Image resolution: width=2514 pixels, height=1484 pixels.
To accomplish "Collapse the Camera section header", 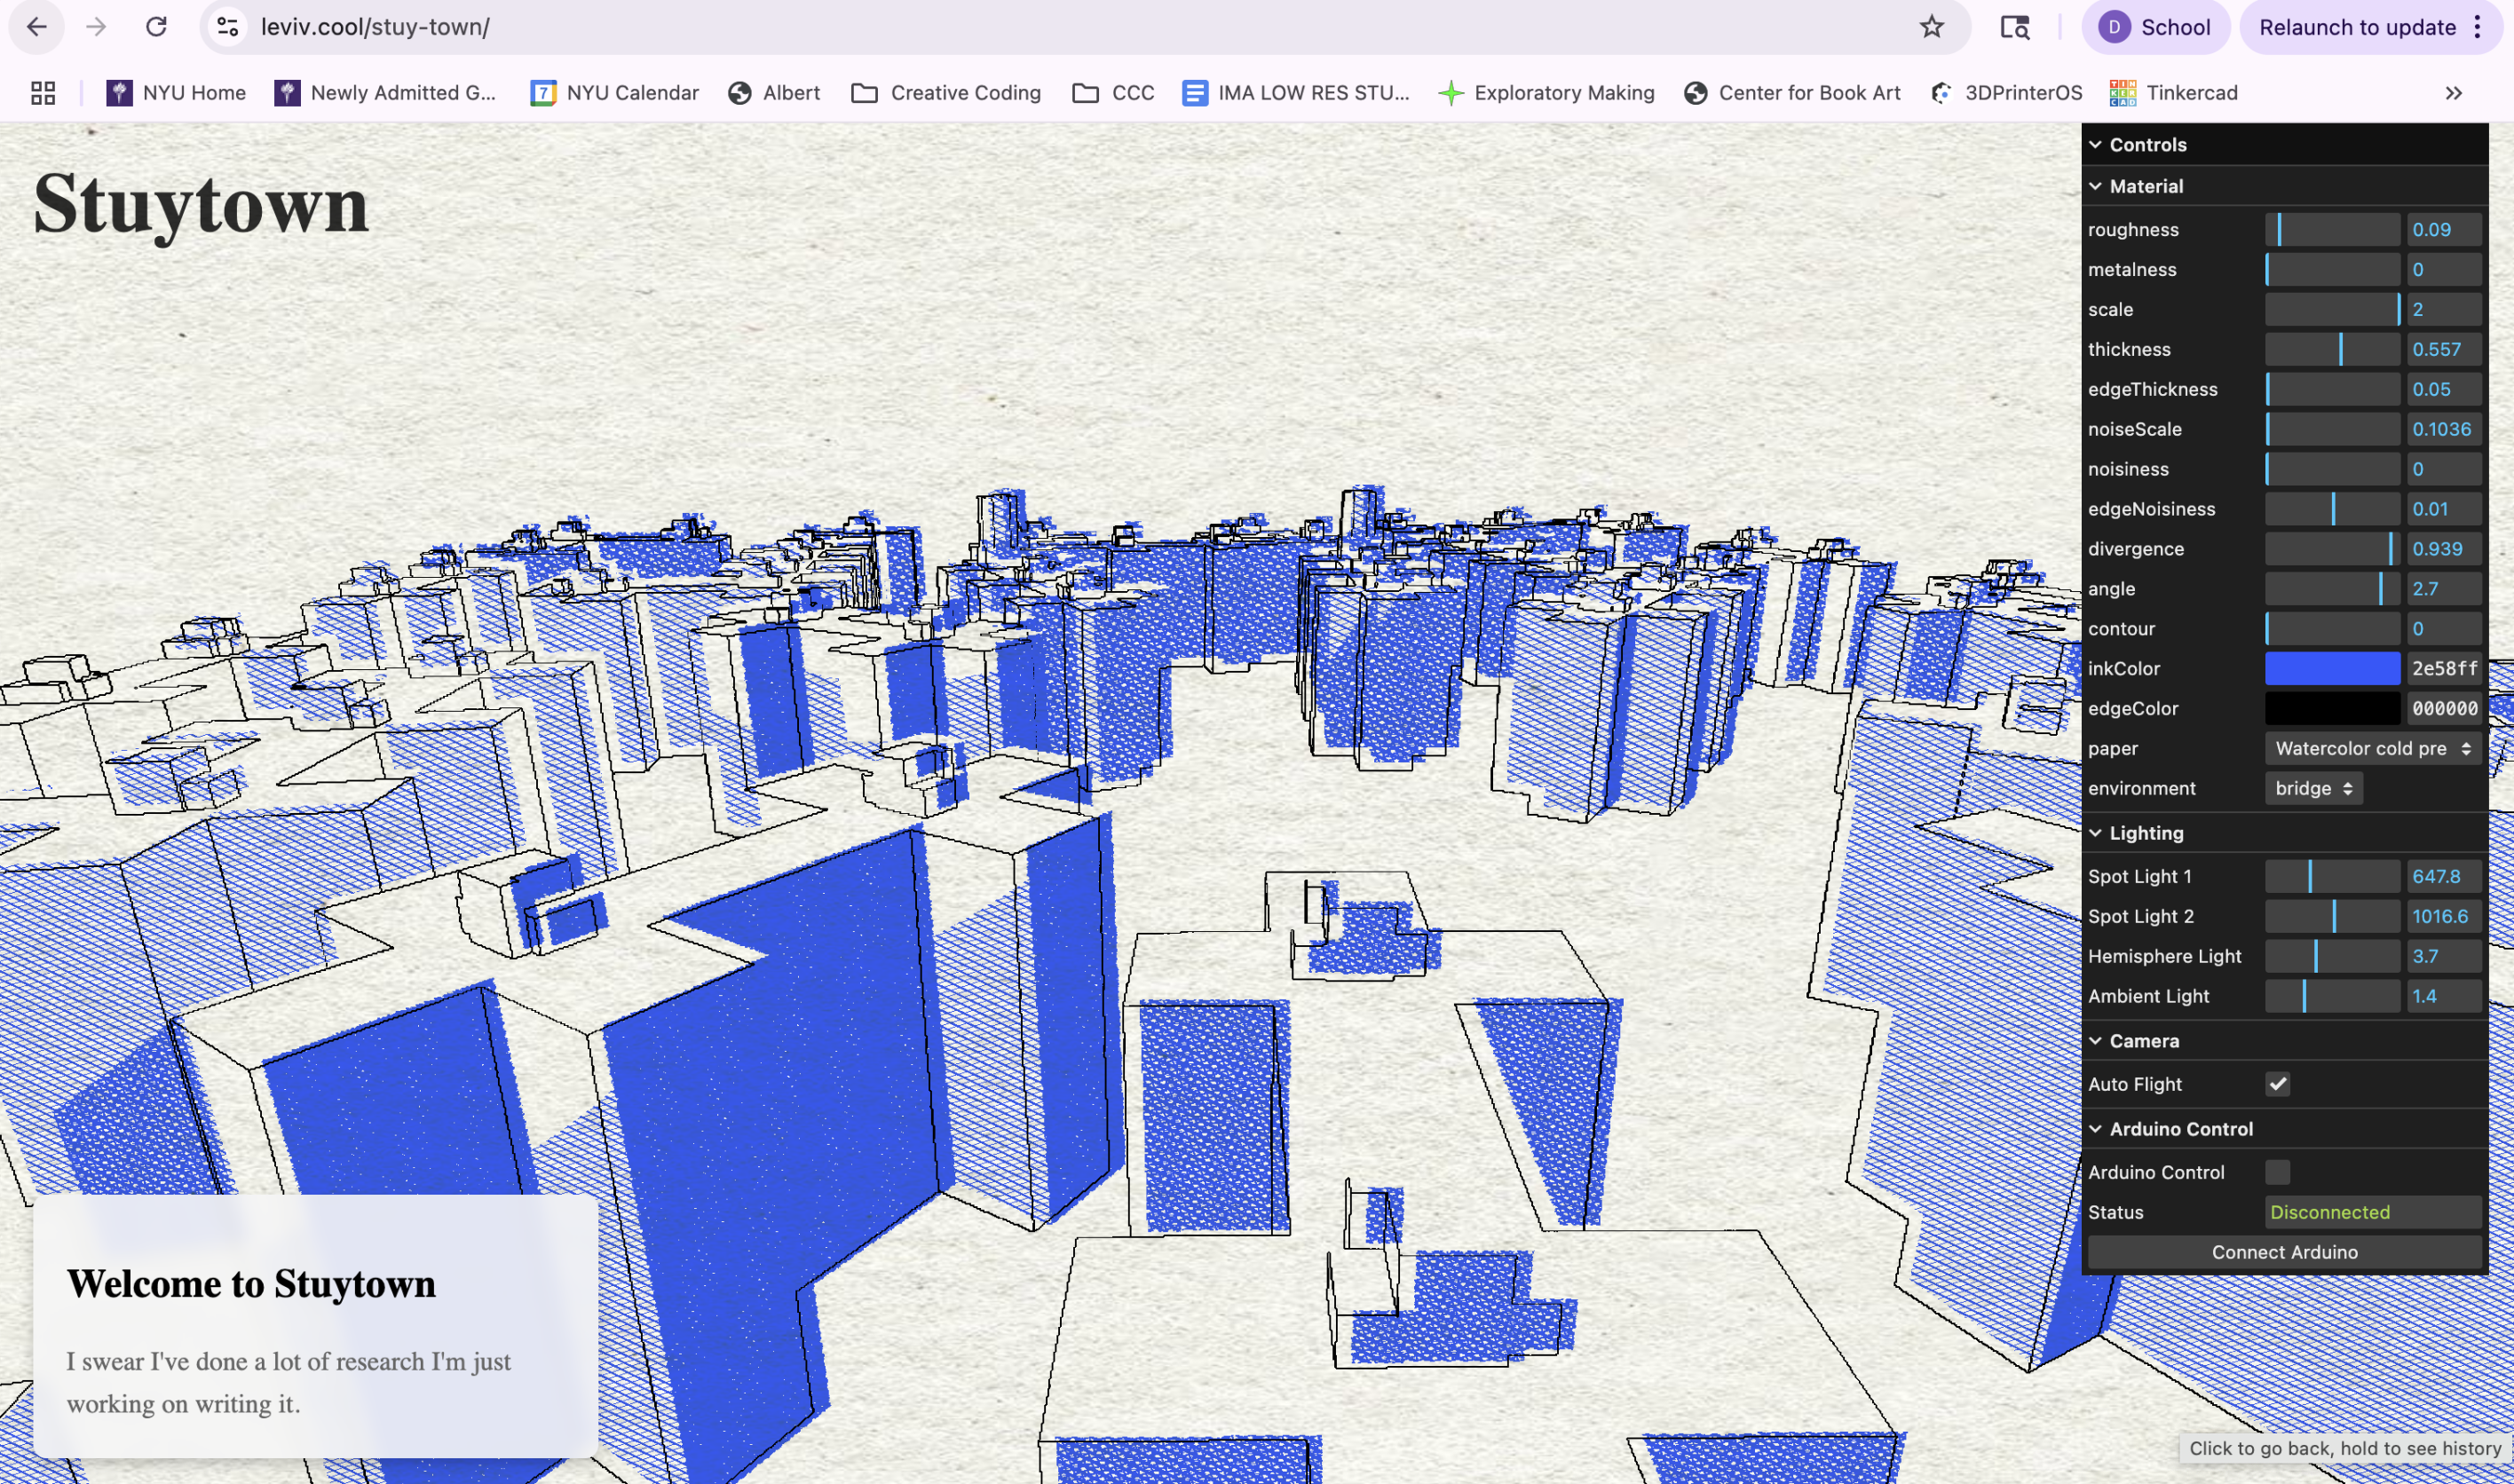I will (2143, 1041).
